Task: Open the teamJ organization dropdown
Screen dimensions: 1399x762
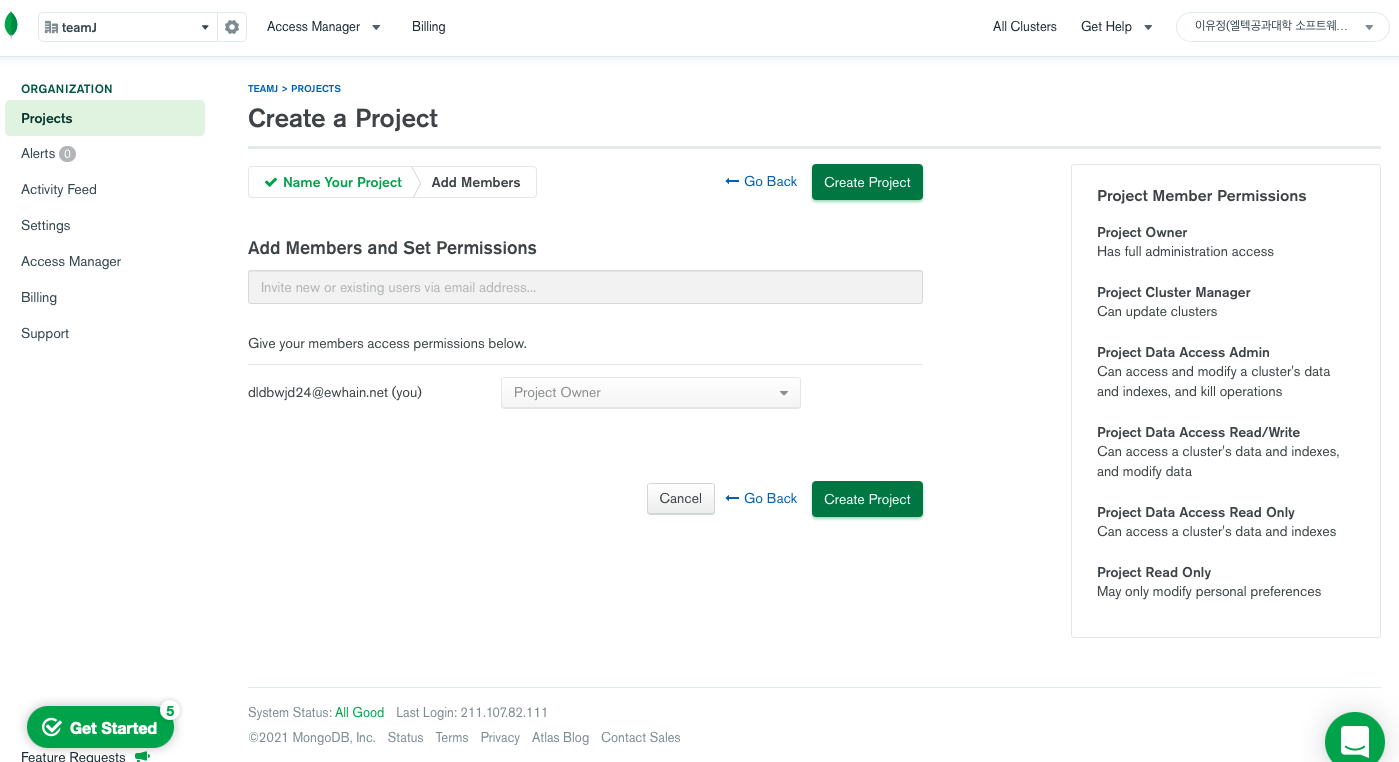Action: pos(128,27)
